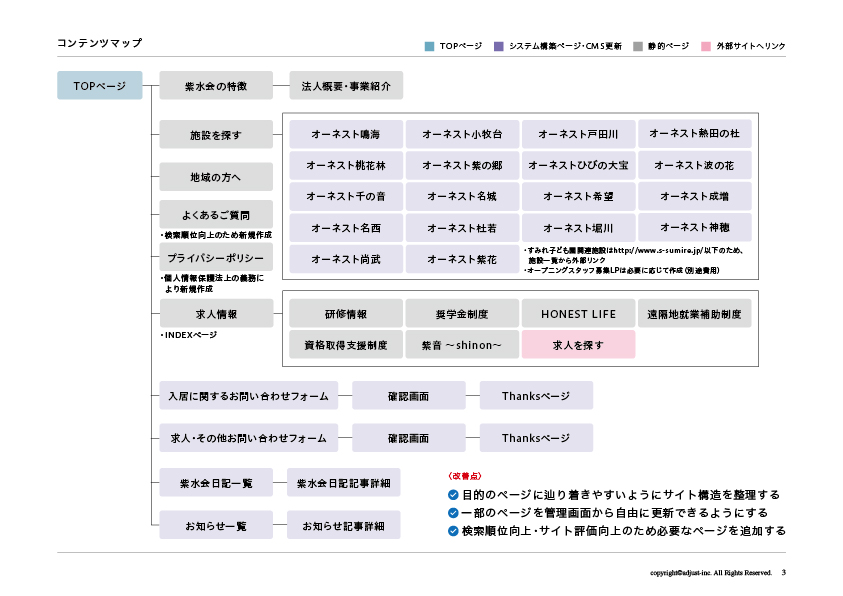
Task: Open the 法人概要・事業紹介 box
Action: [x=346, y=85]
